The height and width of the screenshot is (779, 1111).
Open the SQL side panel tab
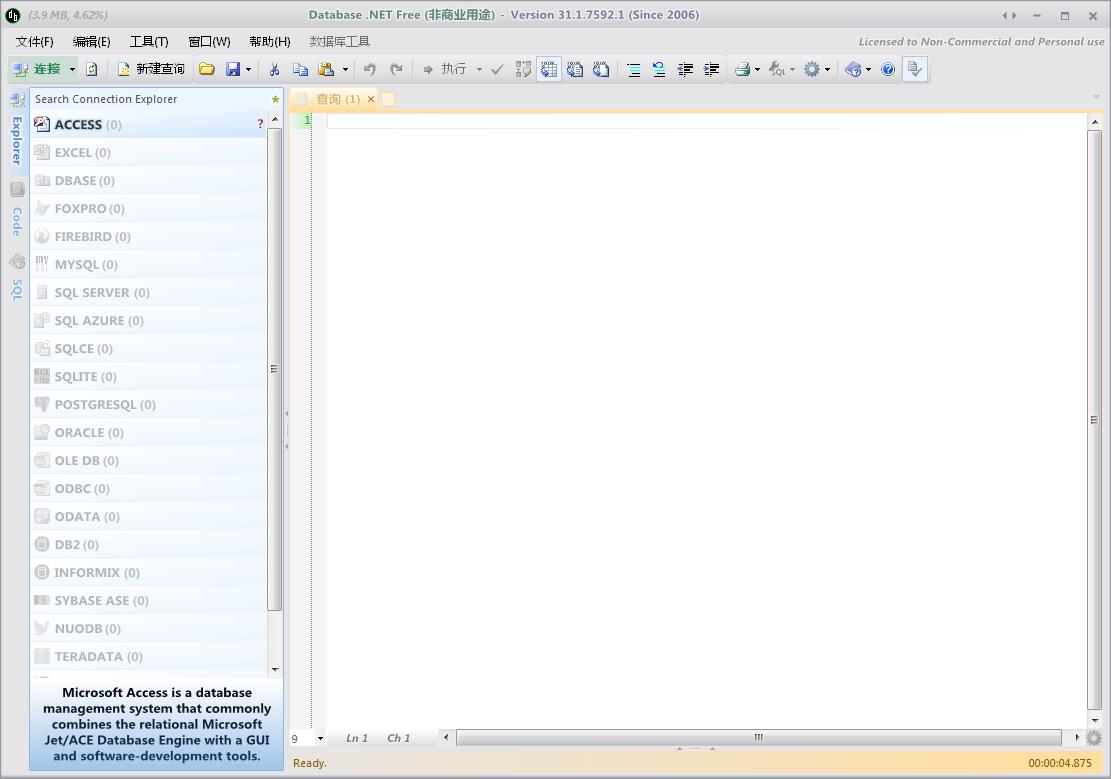coord(17,279)
